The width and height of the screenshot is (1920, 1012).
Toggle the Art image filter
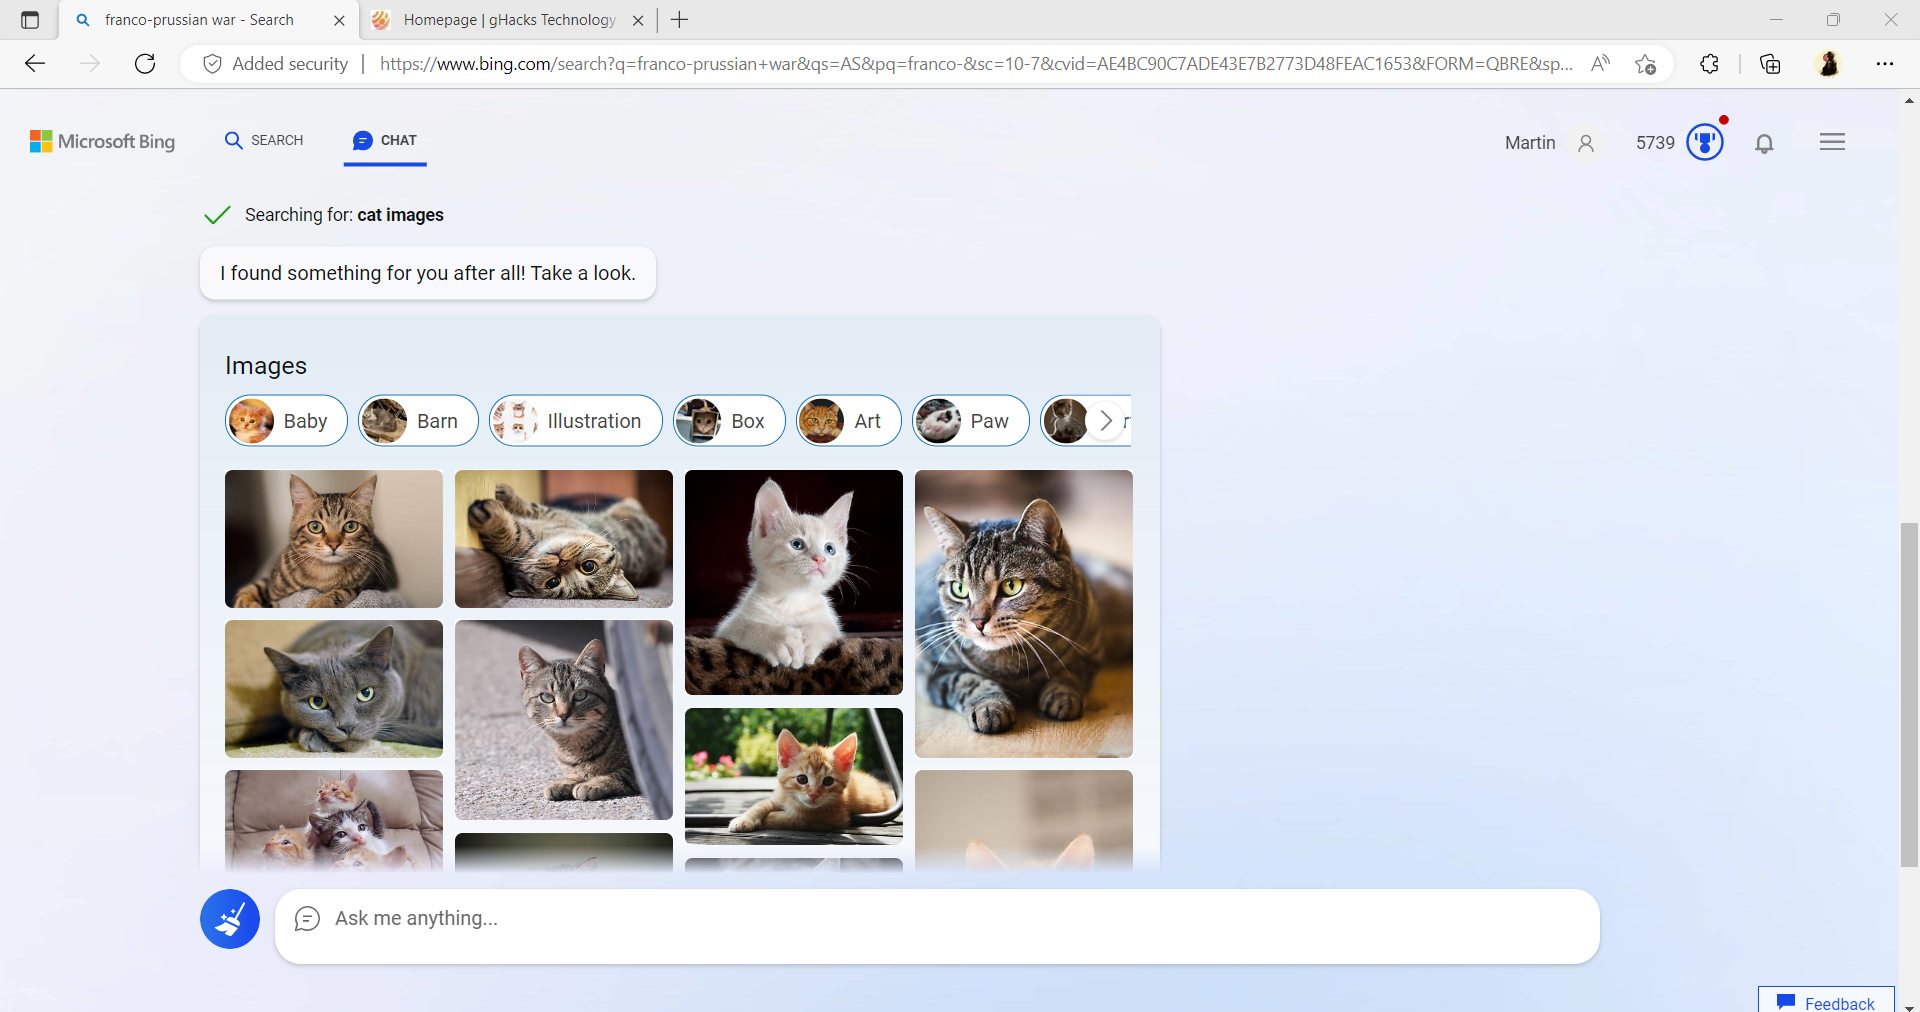[848, 420]
